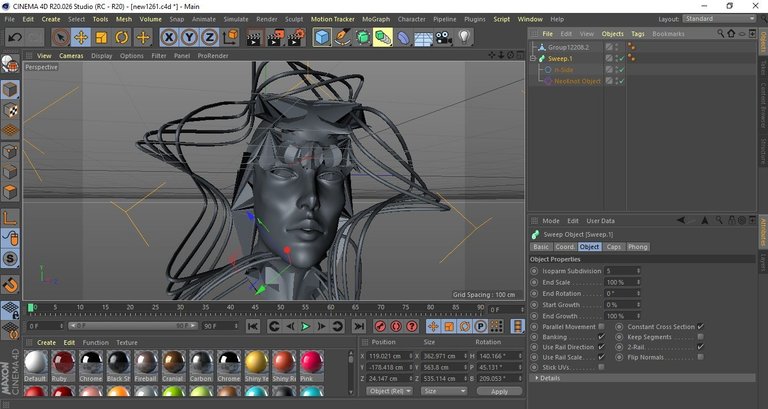Enable Stick UVs checkbox
The width and height of the screenshot is (768, 409).
point(601,367)
